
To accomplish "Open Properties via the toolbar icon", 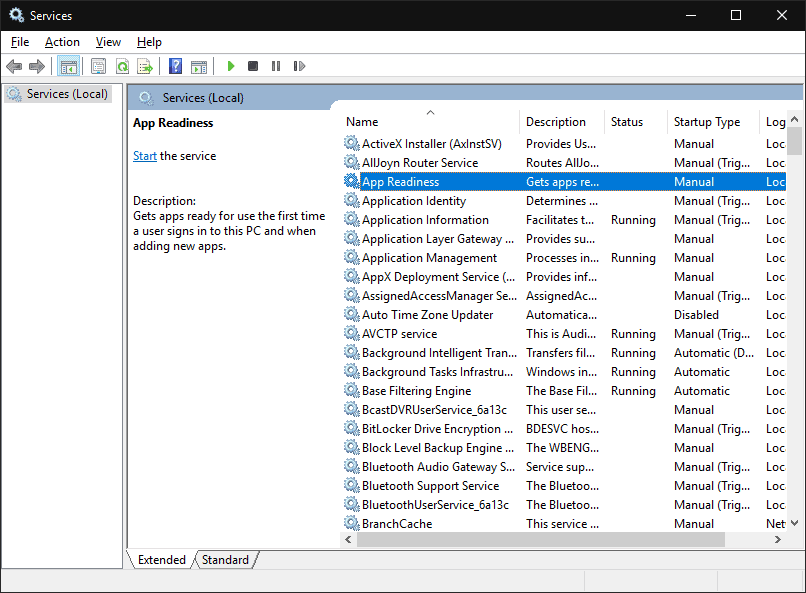I will click(98, 66).
